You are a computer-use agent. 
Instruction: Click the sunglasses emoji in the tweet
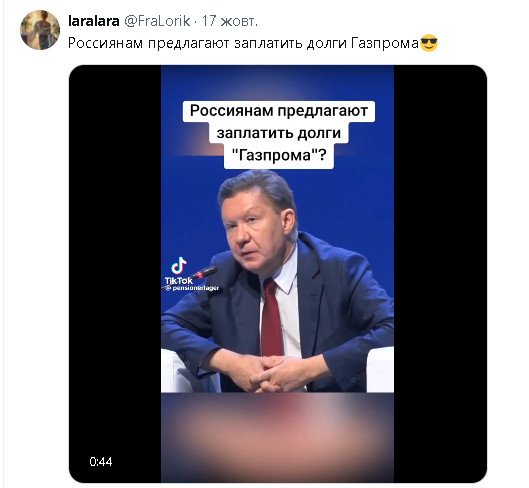point(428,43)
